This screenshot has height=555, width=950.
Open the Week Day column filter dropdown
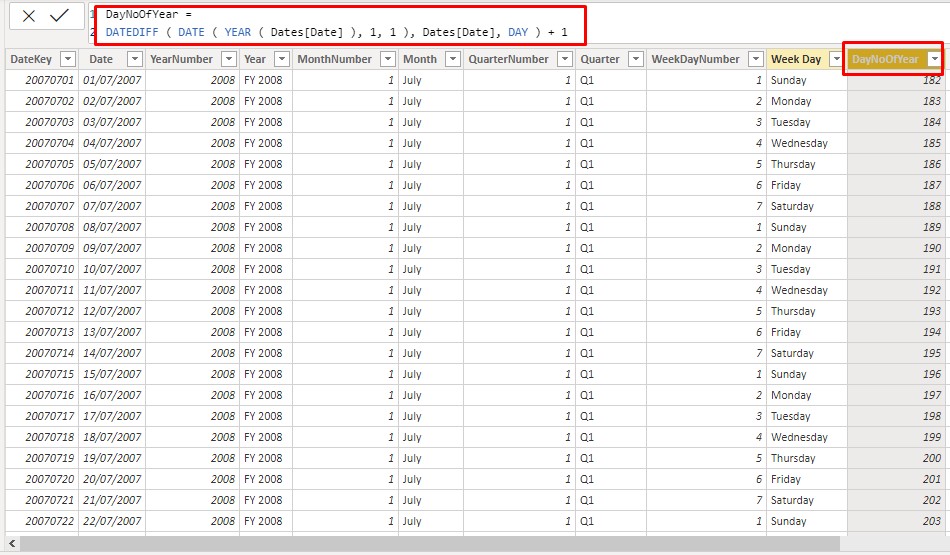pos(836,59)
